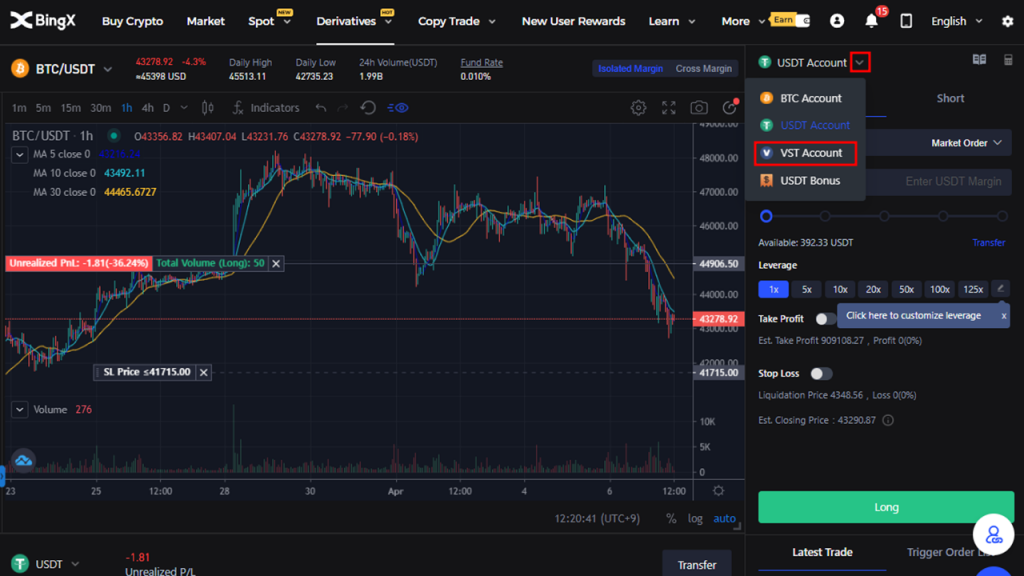Image resolution: width=1024 pixels, height=576 pixels.
Task: Select 125x leverage
Action: (x=973, y=289)
